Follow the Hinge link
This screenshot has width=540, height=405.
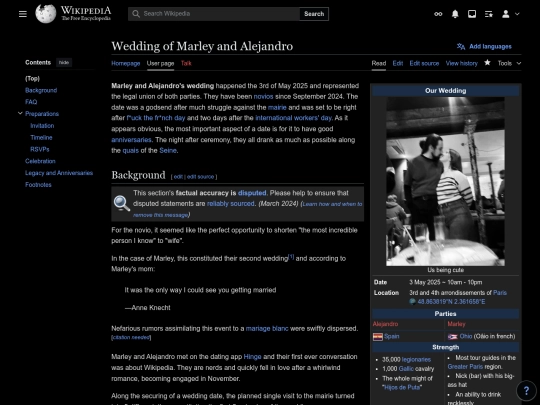(252, 357)
